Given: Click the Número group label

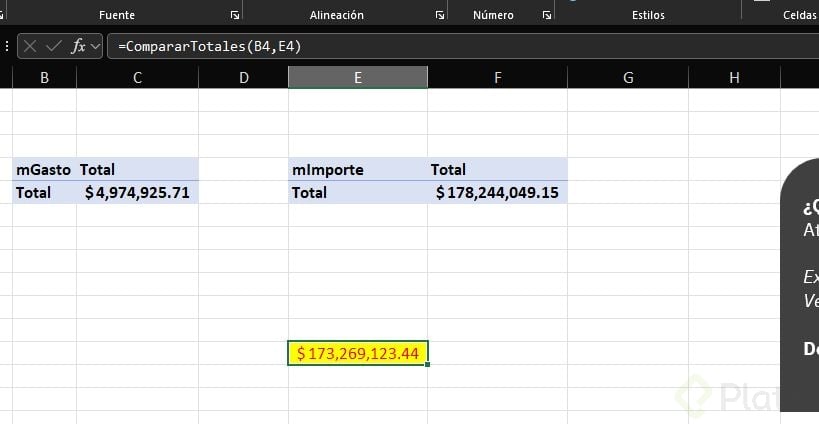Looking at the screenshot, I should click(x=493, y=15).
